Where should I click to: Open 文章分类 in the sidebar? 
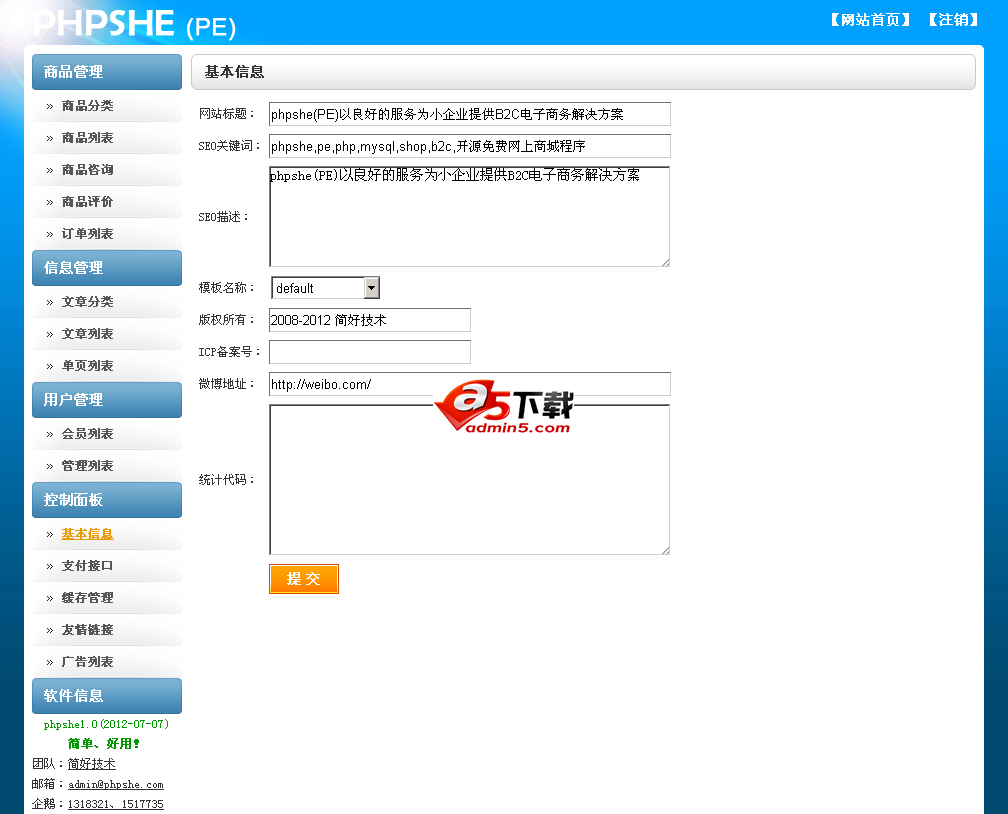coord(87,302)
